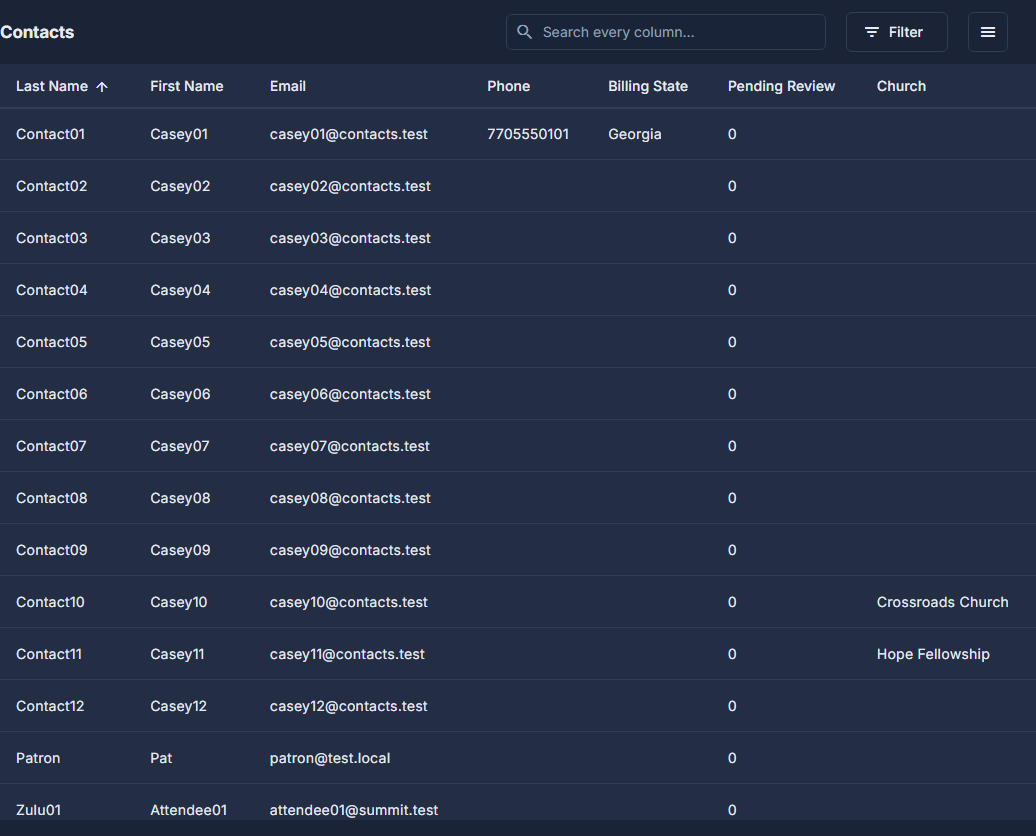
Task: Click email casey07@contacts.test
Action: (350, 446)
